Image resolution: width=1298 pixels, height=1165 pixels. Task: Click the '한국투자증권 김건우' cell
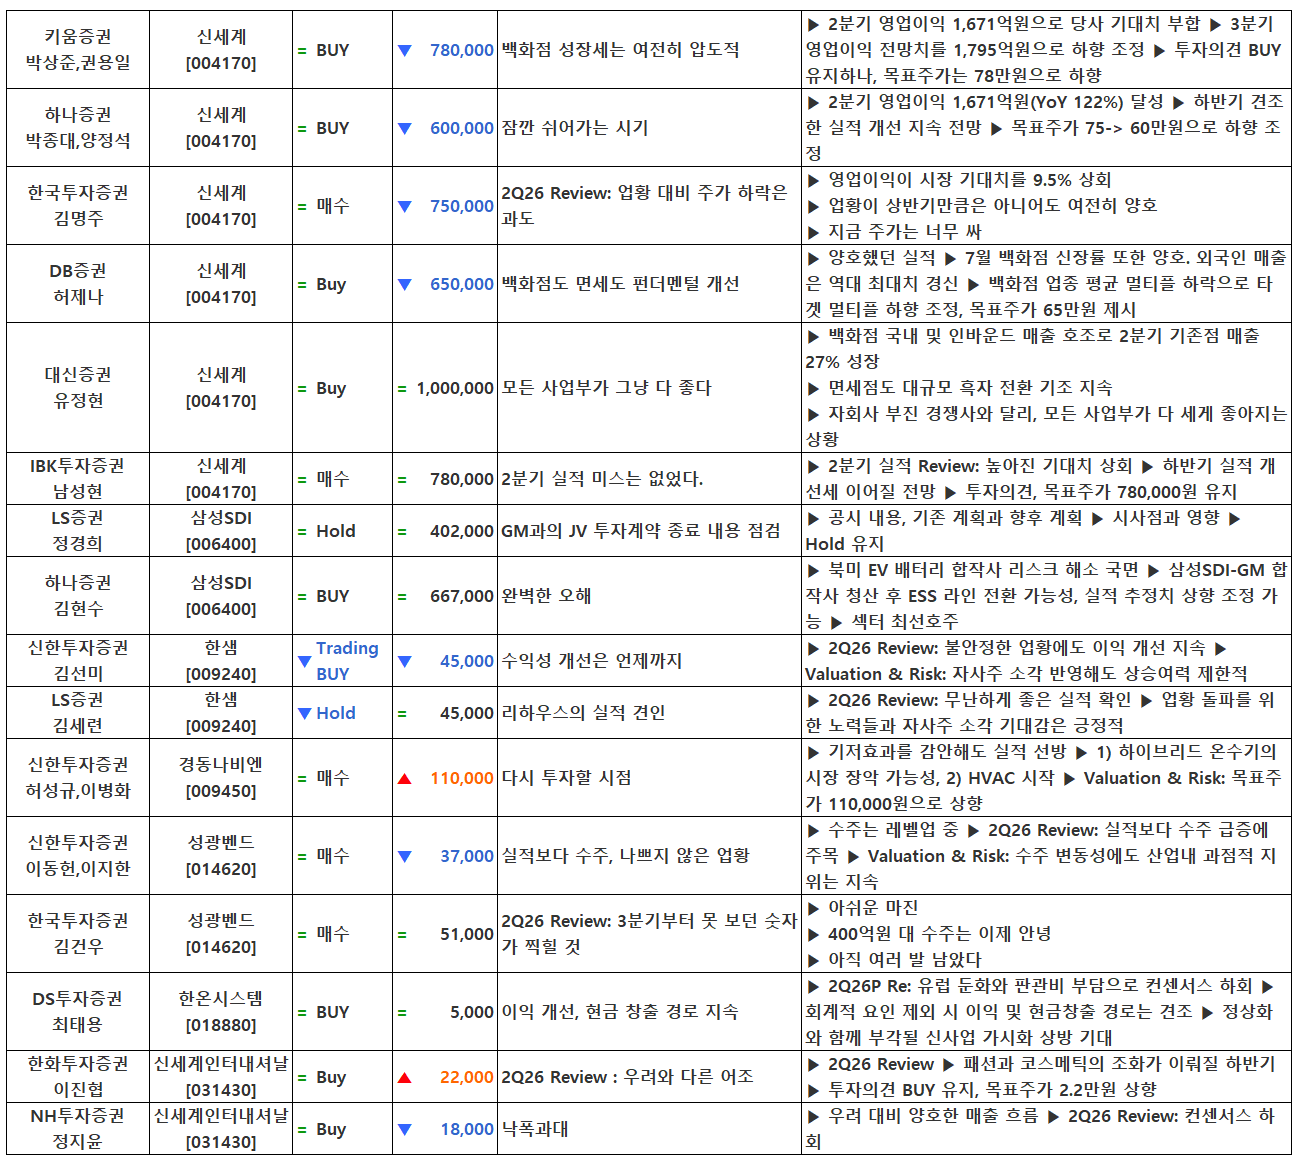pyautogui.click(x=78, y=934)
